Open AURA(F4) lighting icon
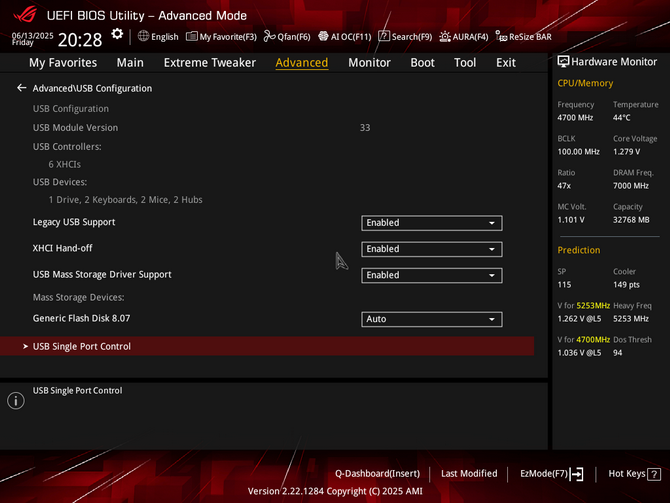The width and height of the screenshot is (670, 503). [445, 37]
